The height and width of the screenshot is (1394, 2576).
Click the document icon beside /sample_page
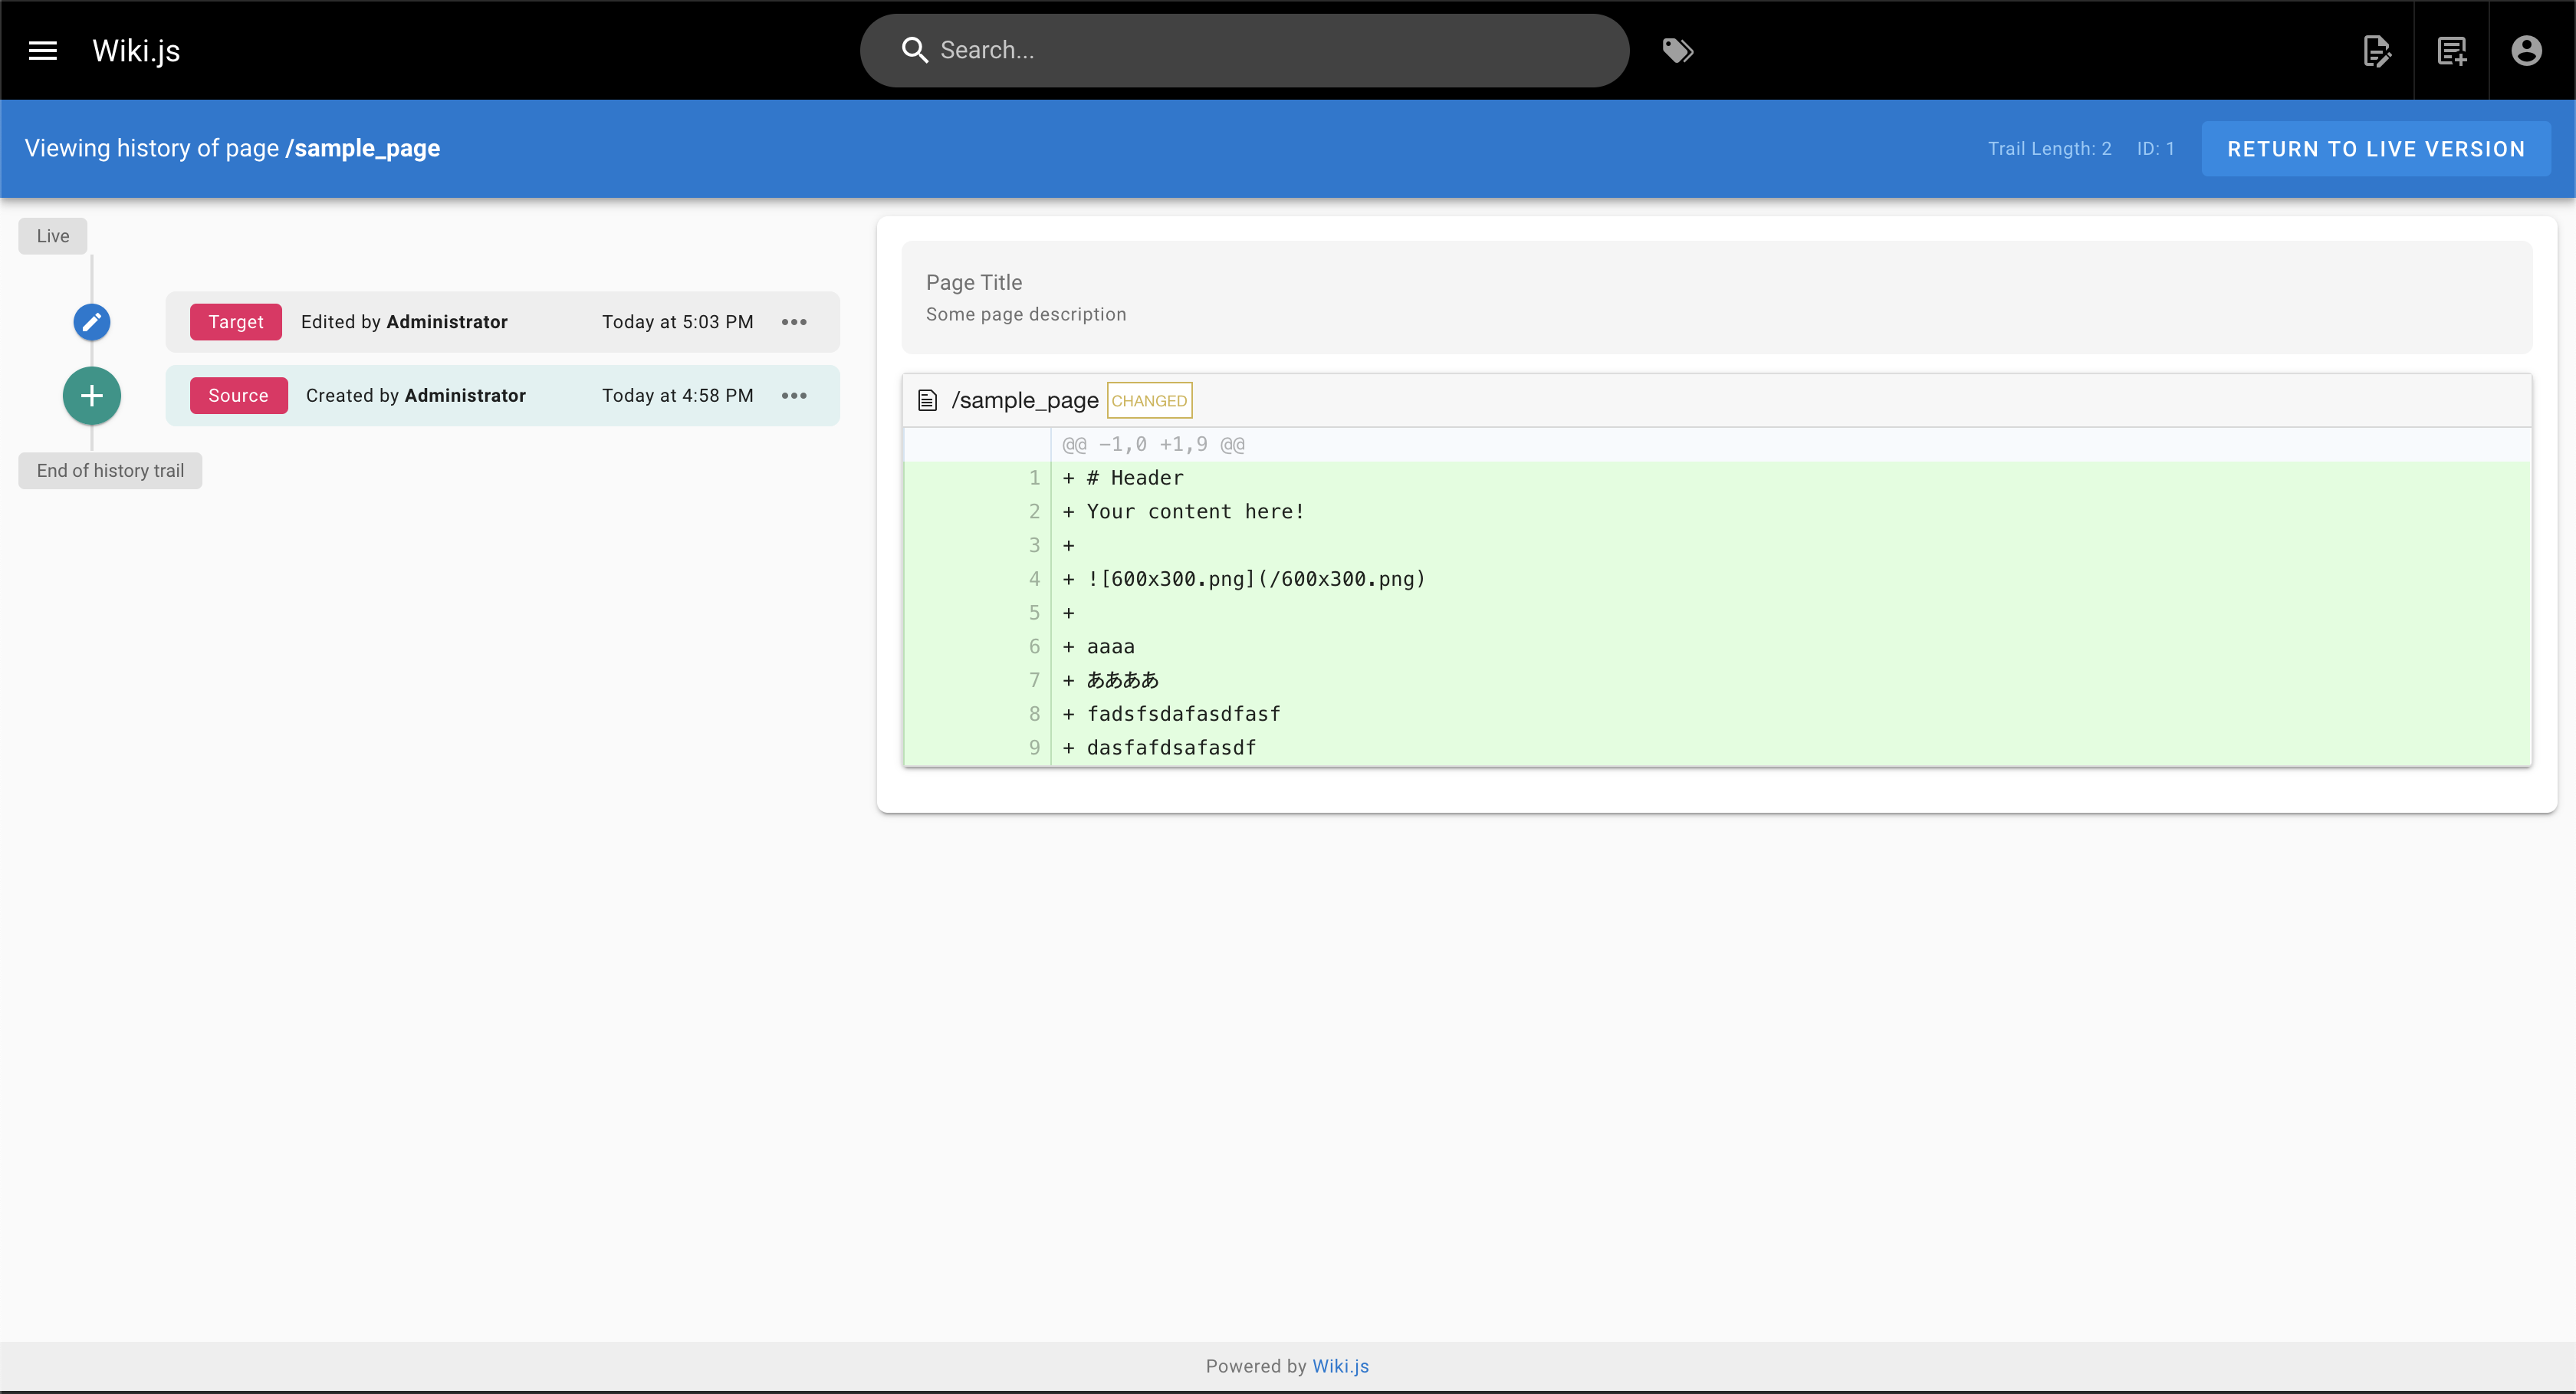[927, 401]
